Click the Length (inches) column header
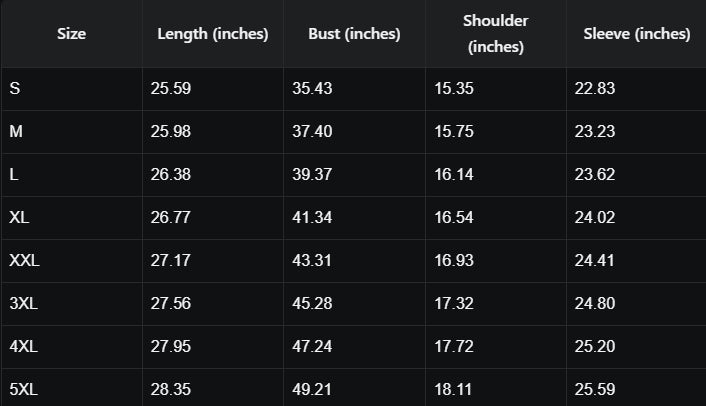 (213, 34)
